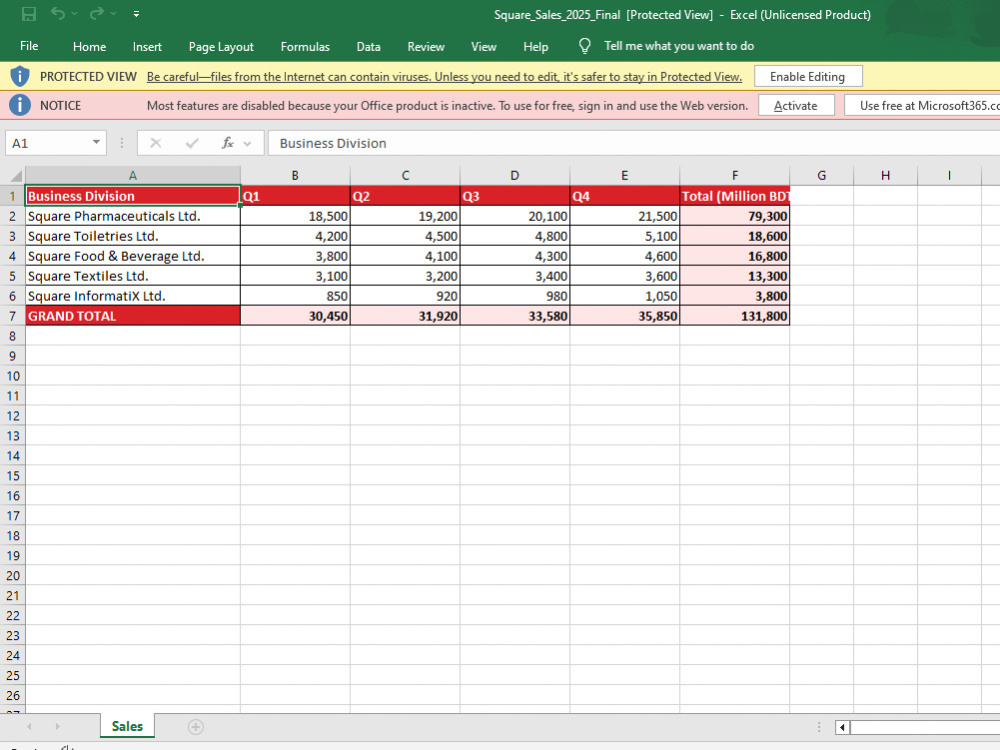The image size is (1000, 750).
Task: Select column A header
Action: point(133,175)
